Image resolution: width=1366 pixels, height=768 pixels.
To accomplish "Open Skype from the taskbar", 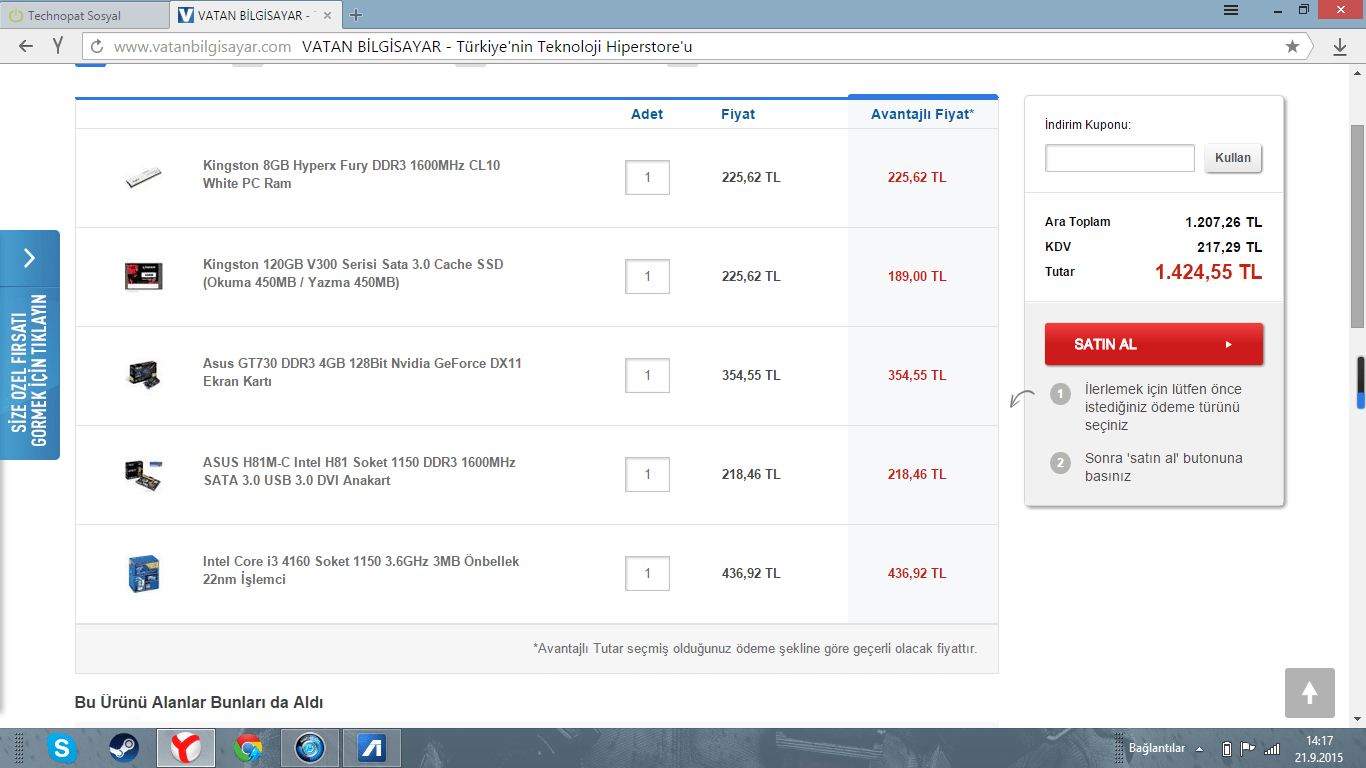I will [x=63, y=748].
